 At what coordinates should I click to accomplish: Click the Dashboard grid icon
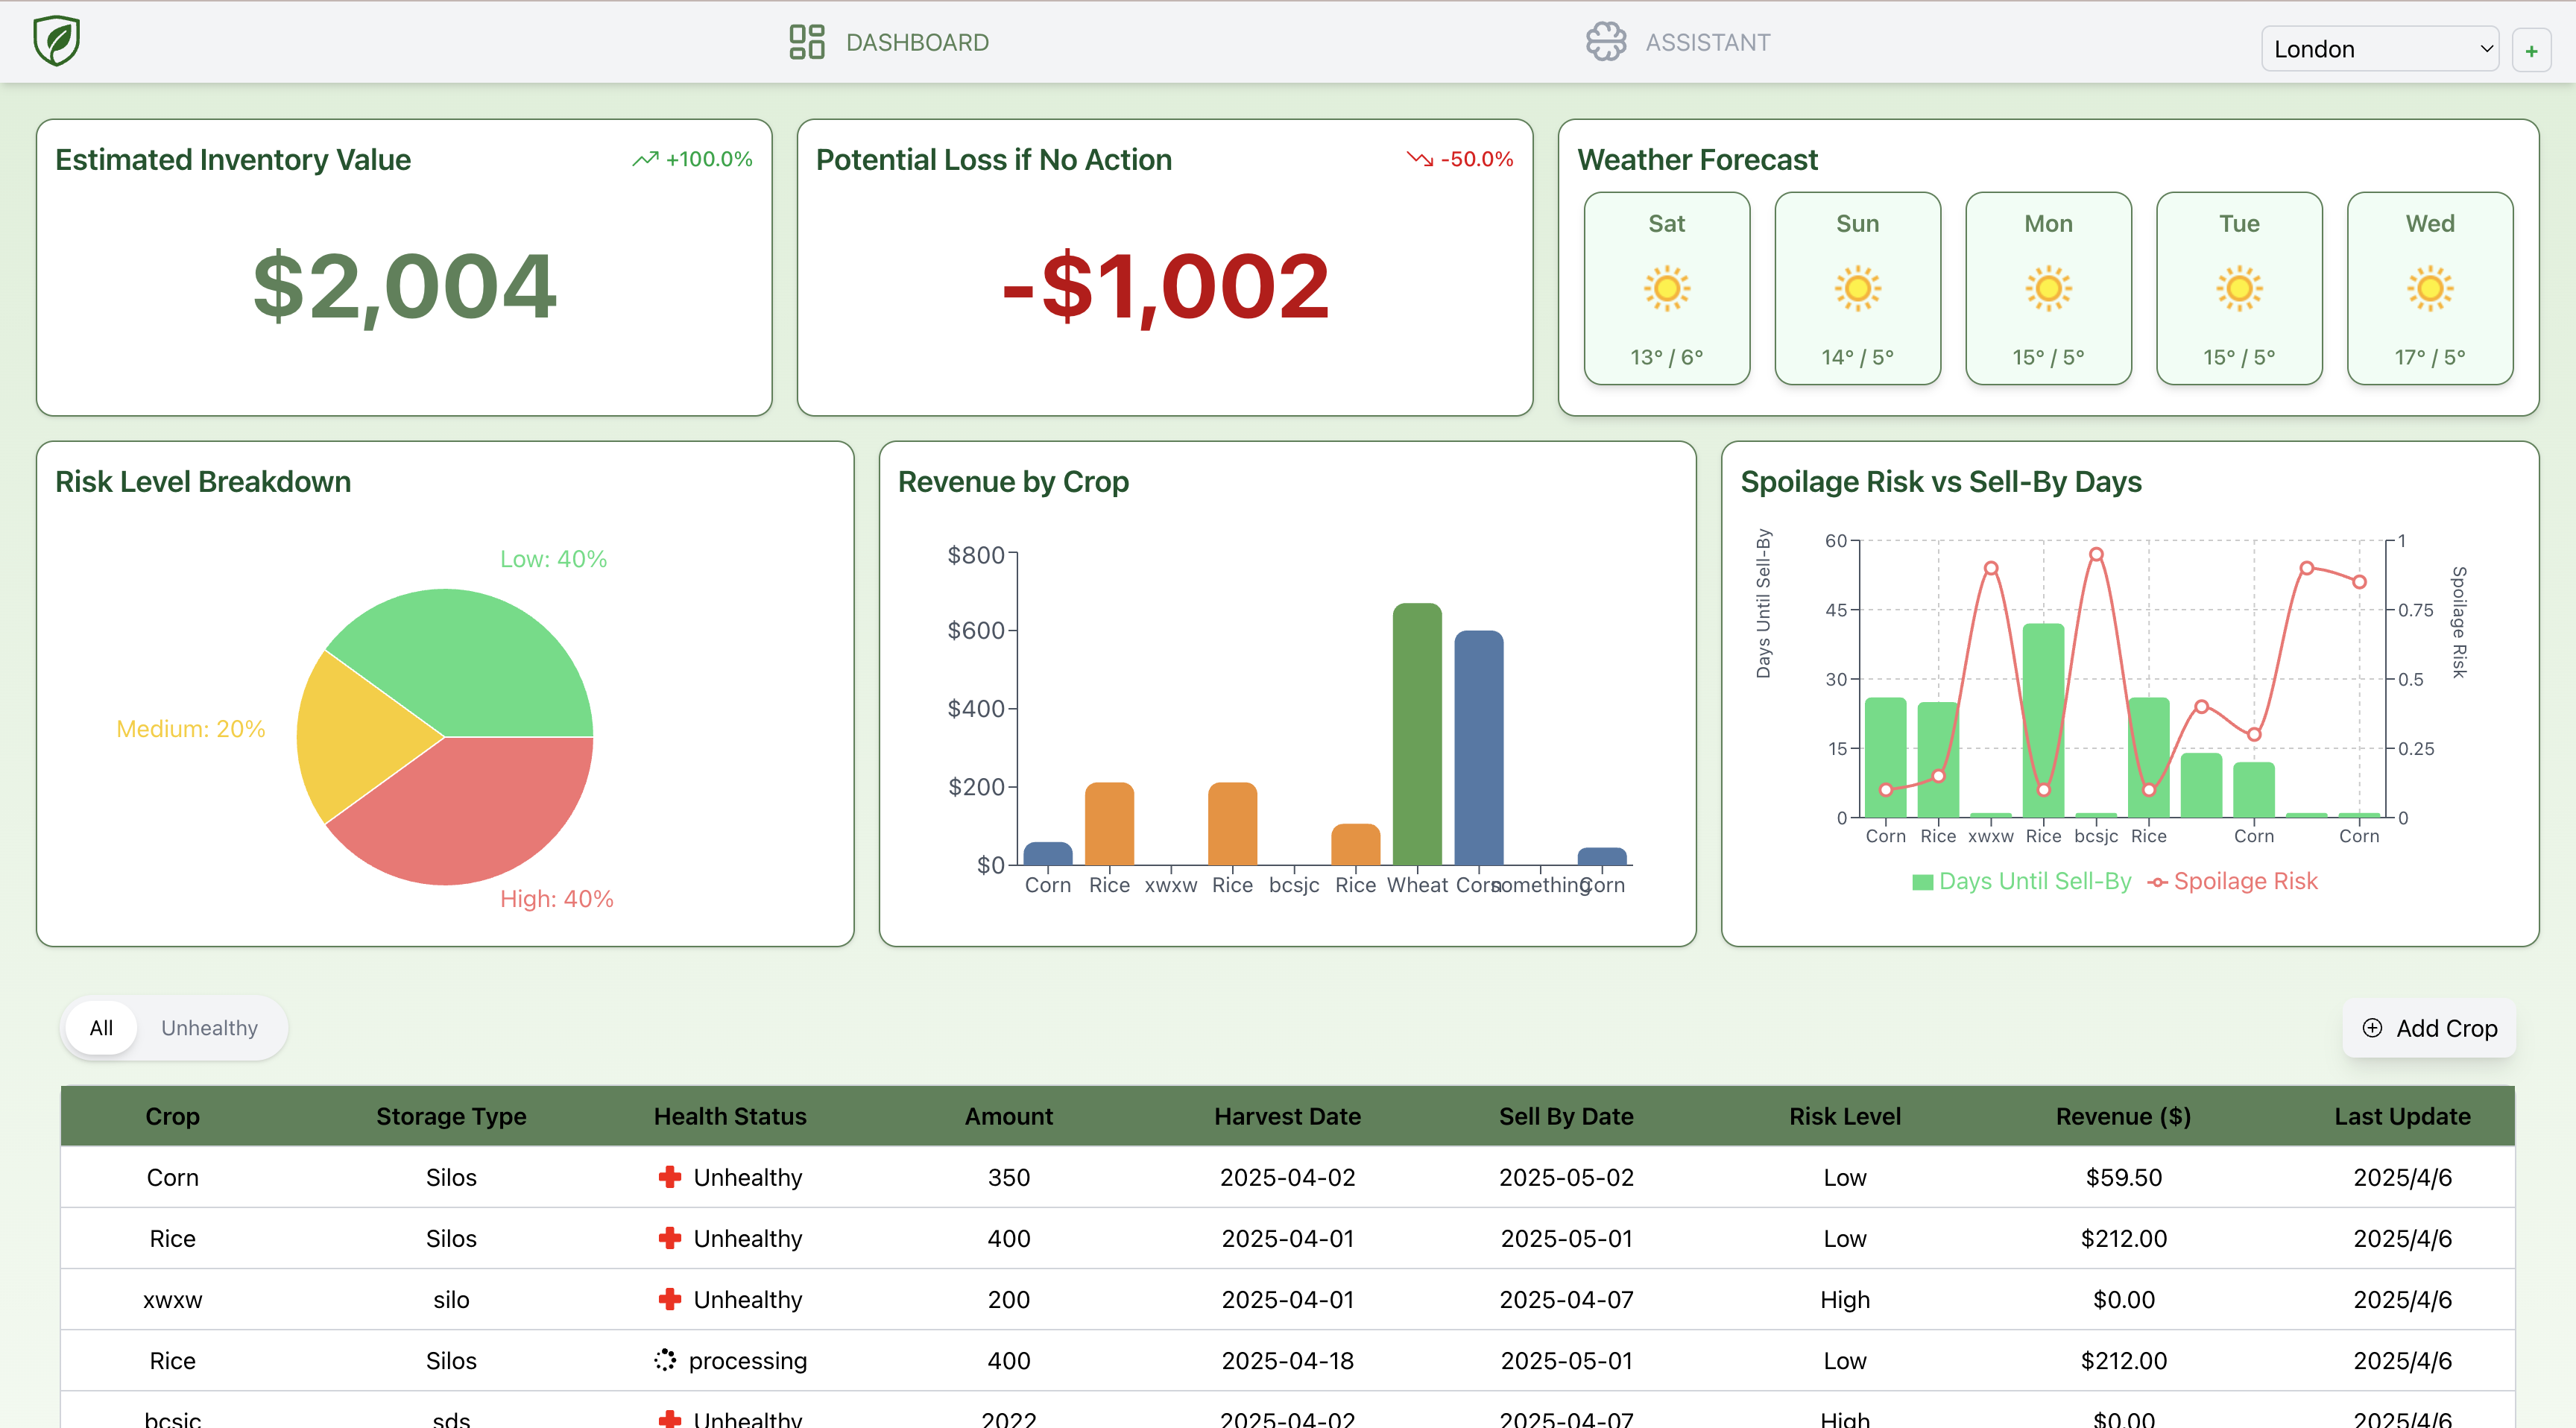(x=806, y=42)
